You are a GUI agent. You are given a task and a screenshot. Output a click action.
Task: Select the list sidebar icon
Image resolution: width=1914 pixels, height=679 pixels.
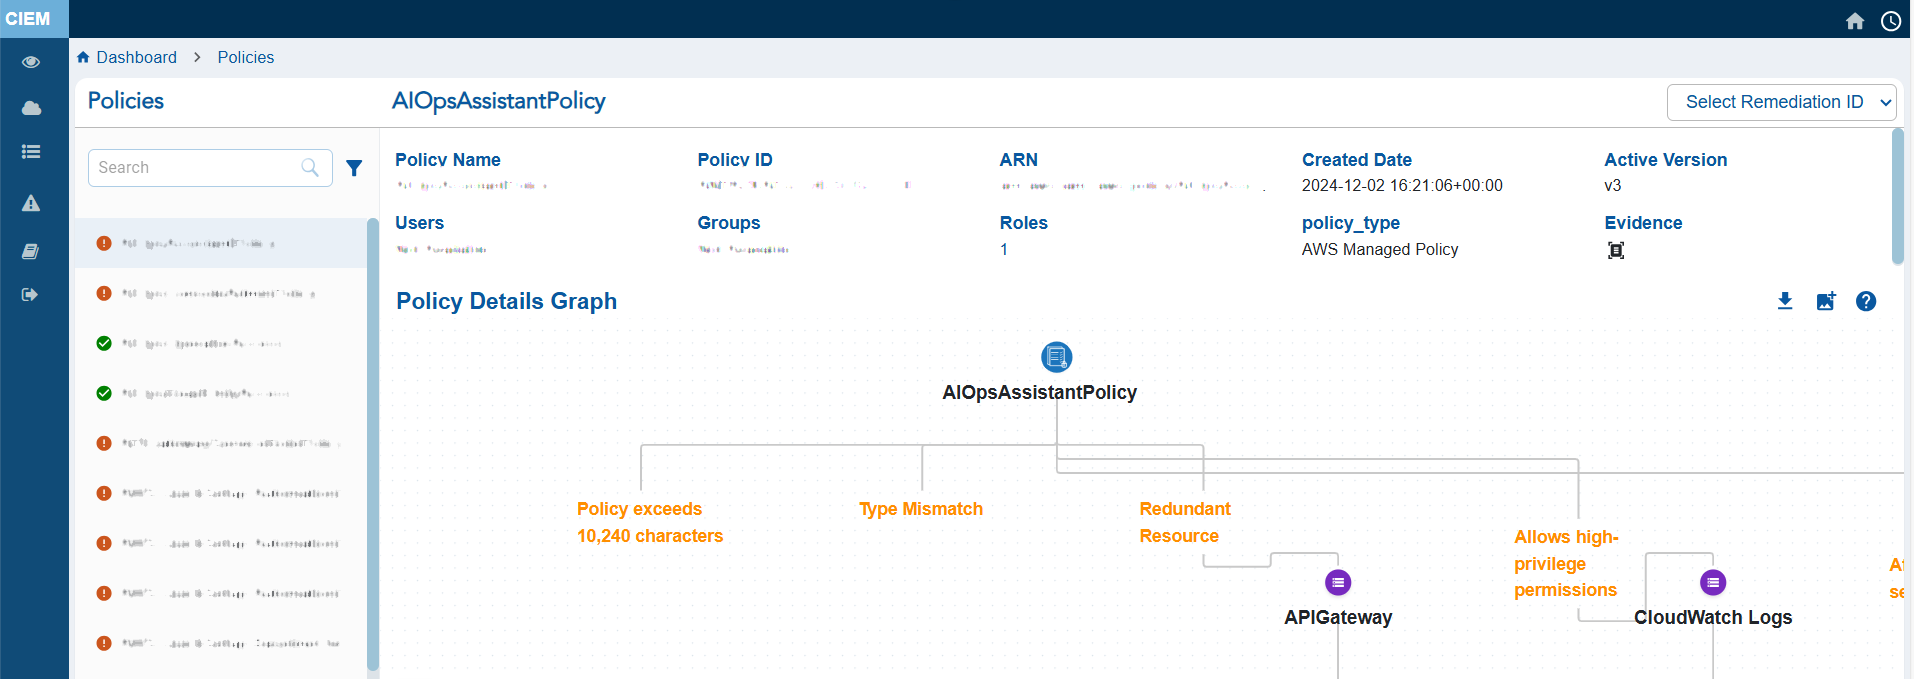click(x=31, y=152)
